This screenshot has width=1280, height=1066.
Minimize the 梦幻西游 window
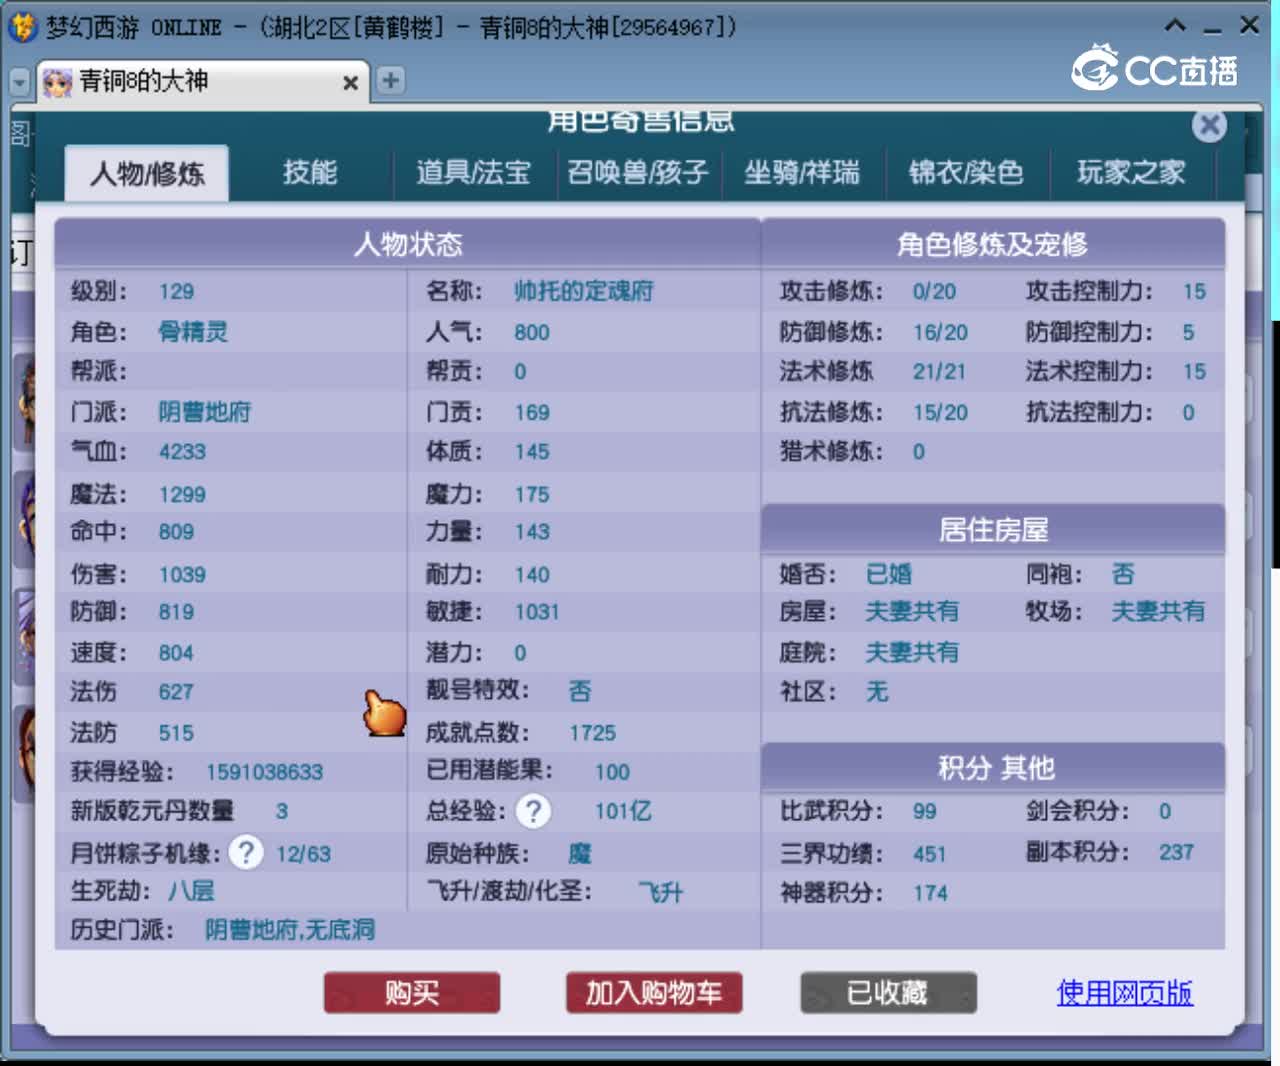click(1212, 30)
